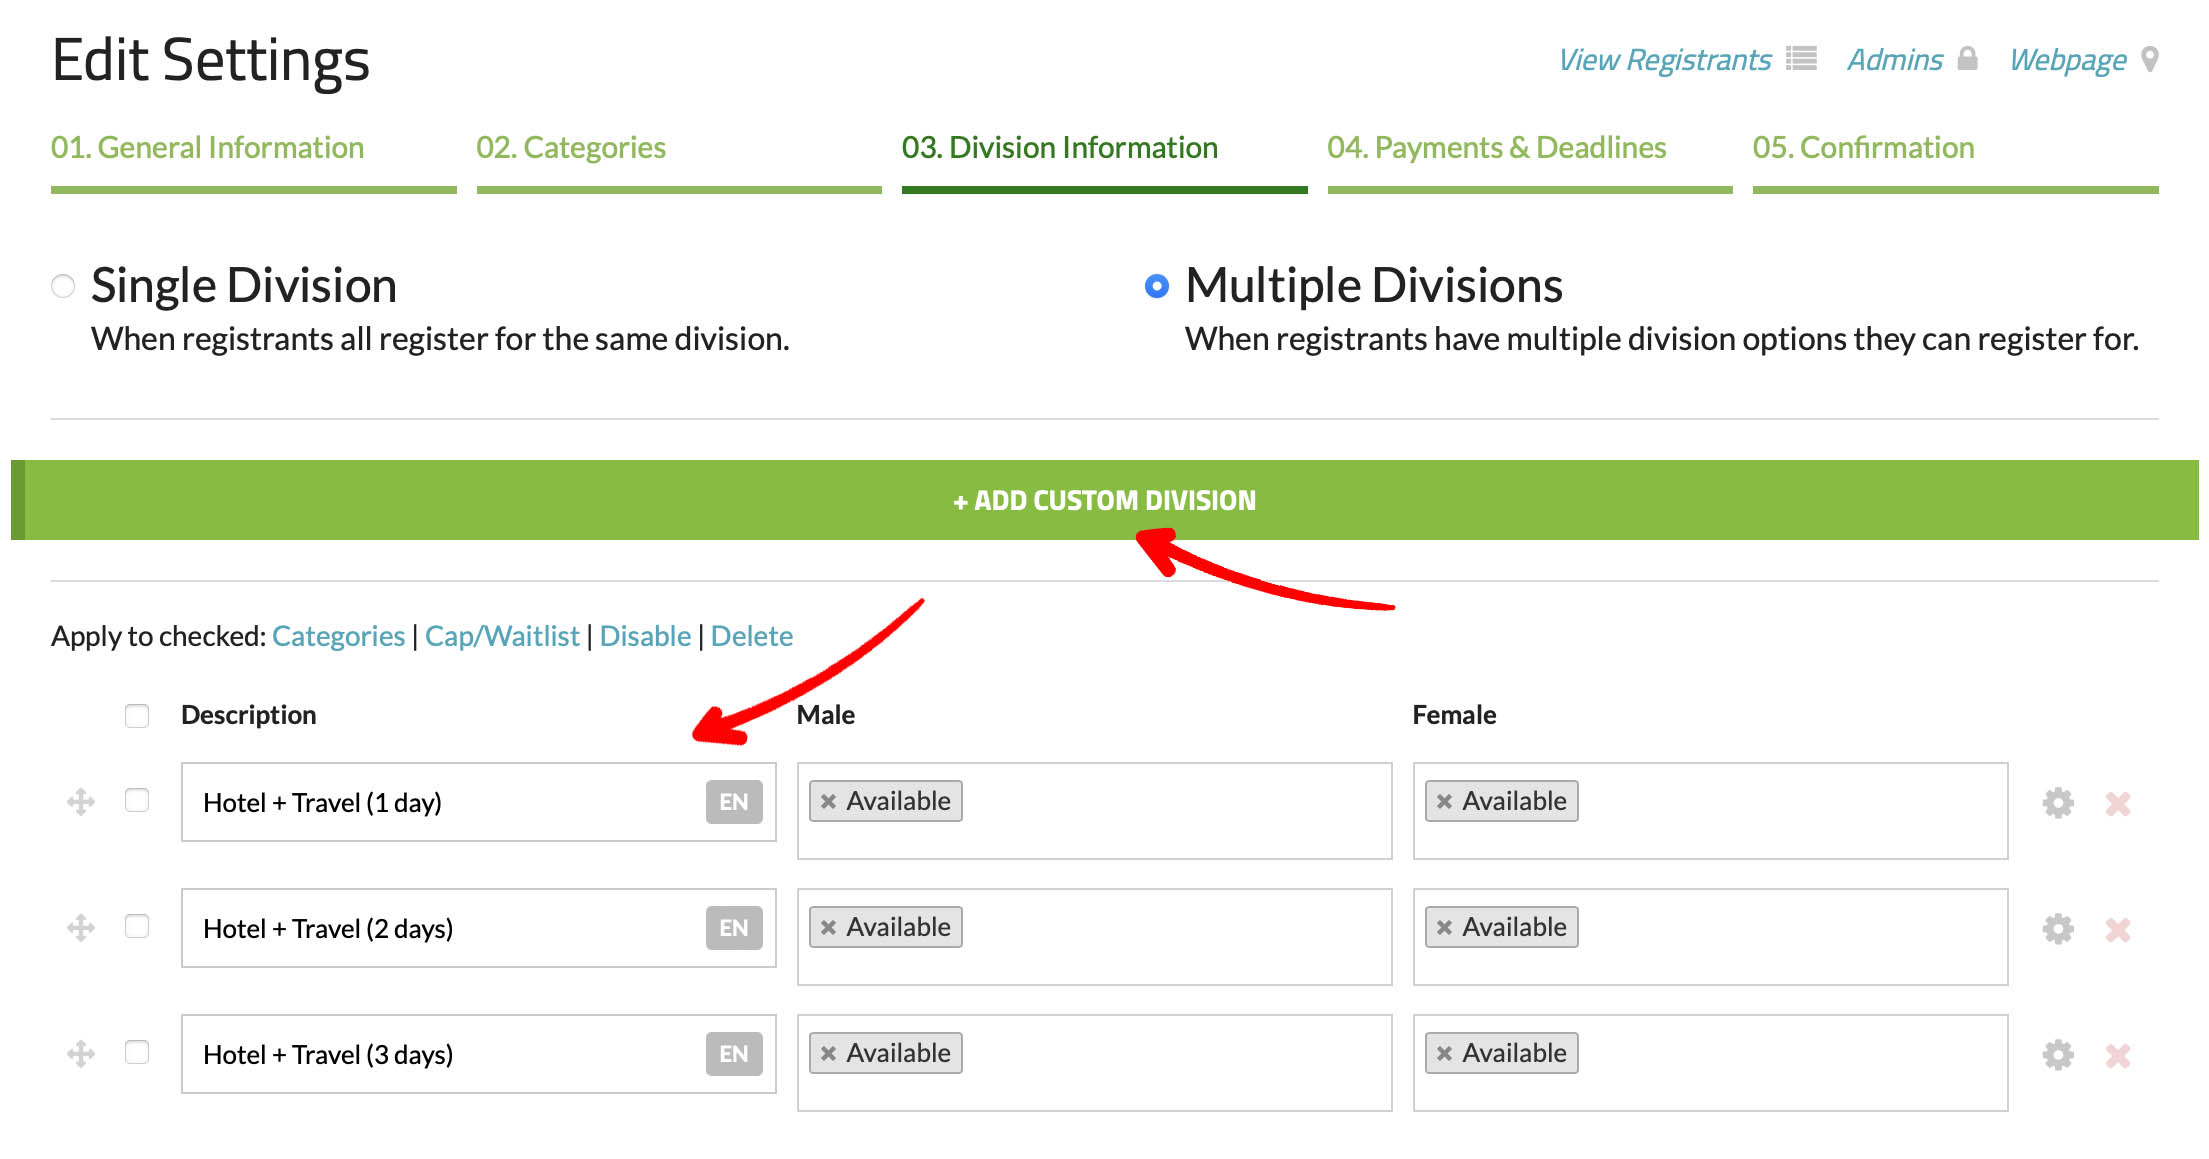This screenshot has width=2209, height=1159.
Task: Check the Hotel + Travel (2 days) checkbox
Action: coord(137,926)
